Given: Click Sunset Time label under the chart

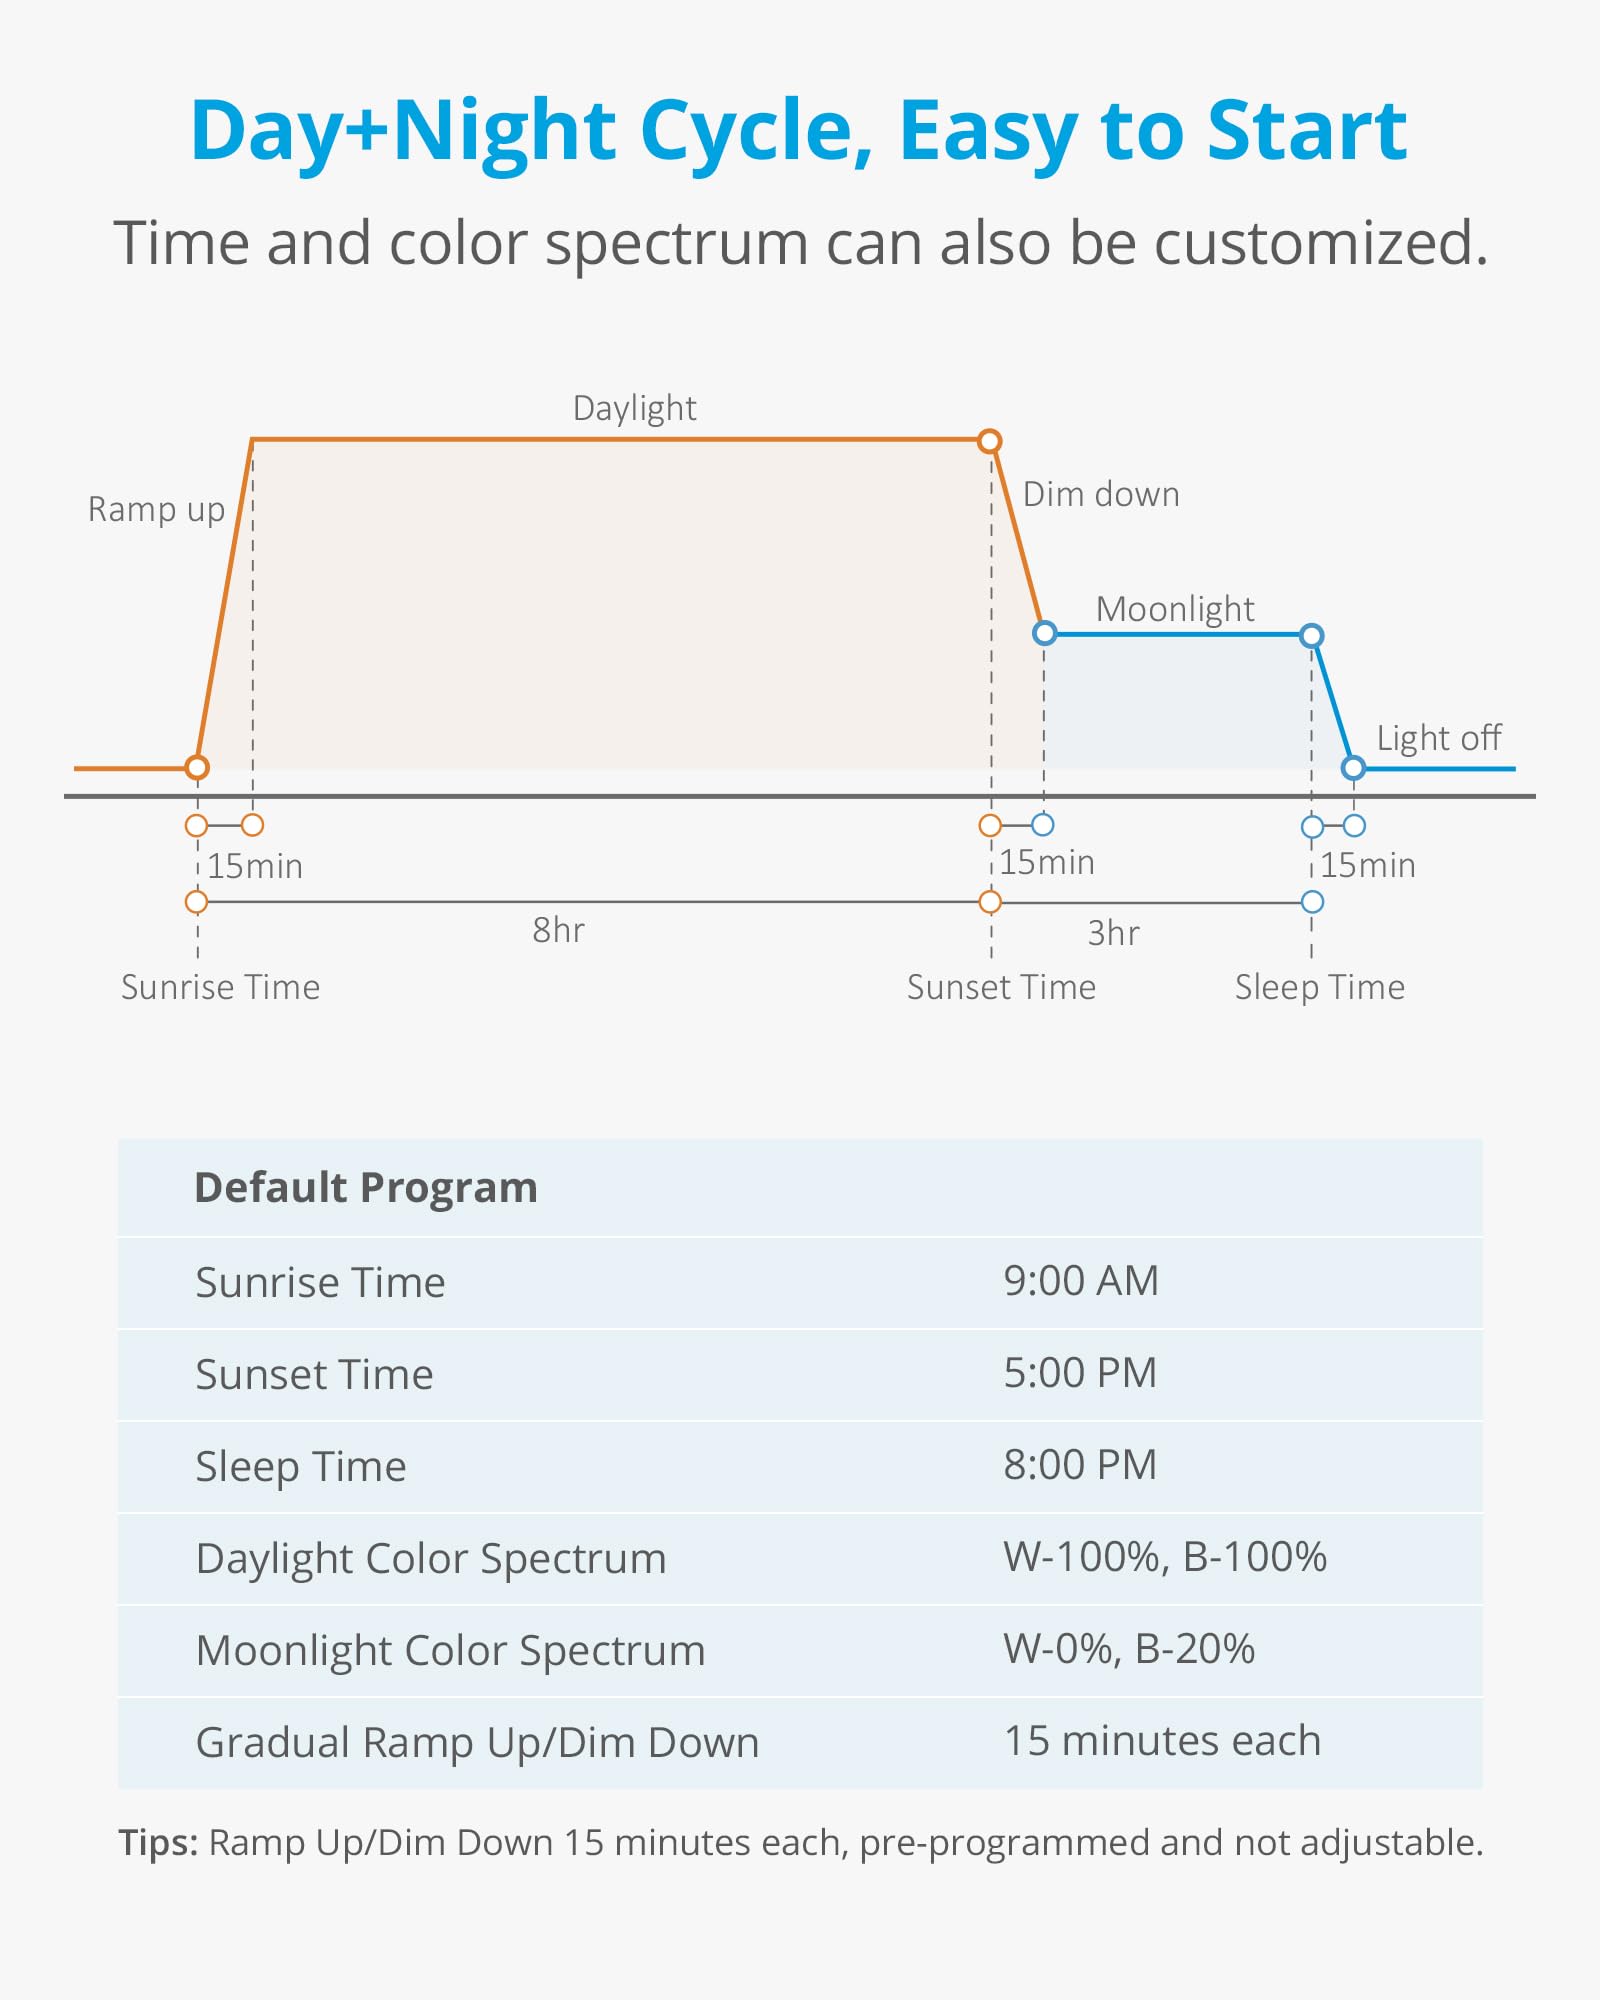Looking at the screenshot, I should tap(1001, 987).
